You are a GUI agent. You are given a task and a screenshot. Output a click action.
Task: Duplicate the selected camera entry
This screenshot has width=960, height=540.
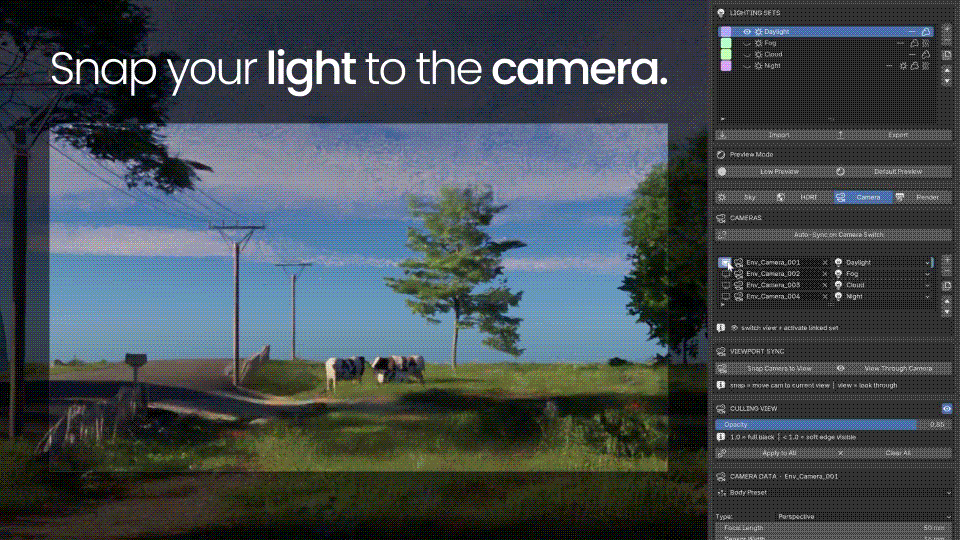tap(947, 286)
